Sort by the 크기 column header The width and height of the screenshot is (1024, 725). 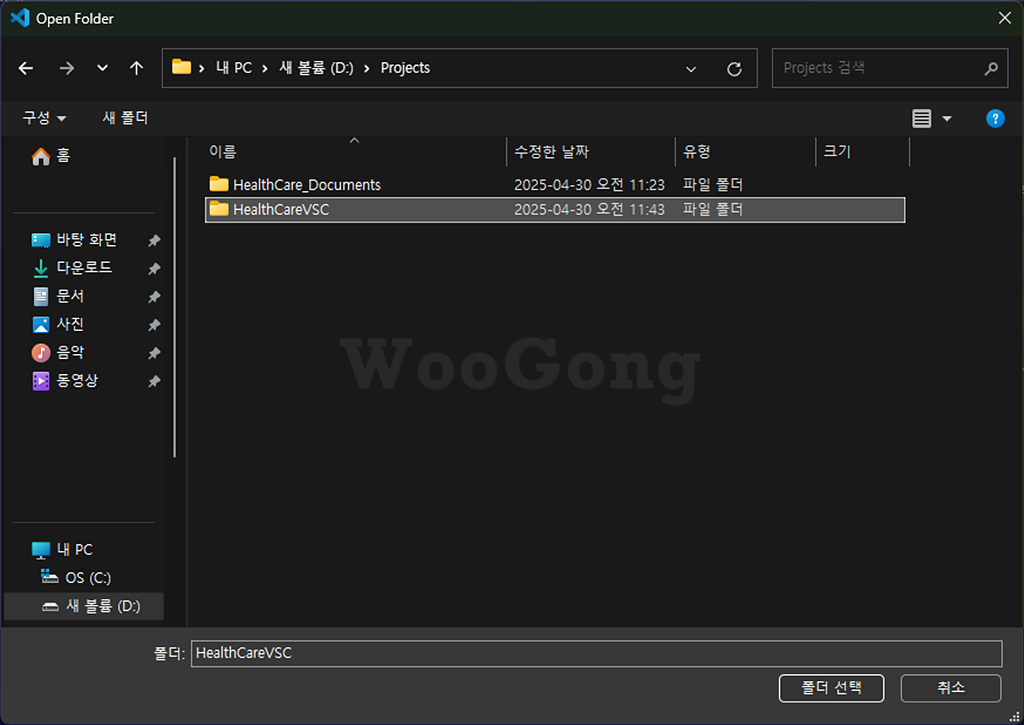(x=863, y=152)
